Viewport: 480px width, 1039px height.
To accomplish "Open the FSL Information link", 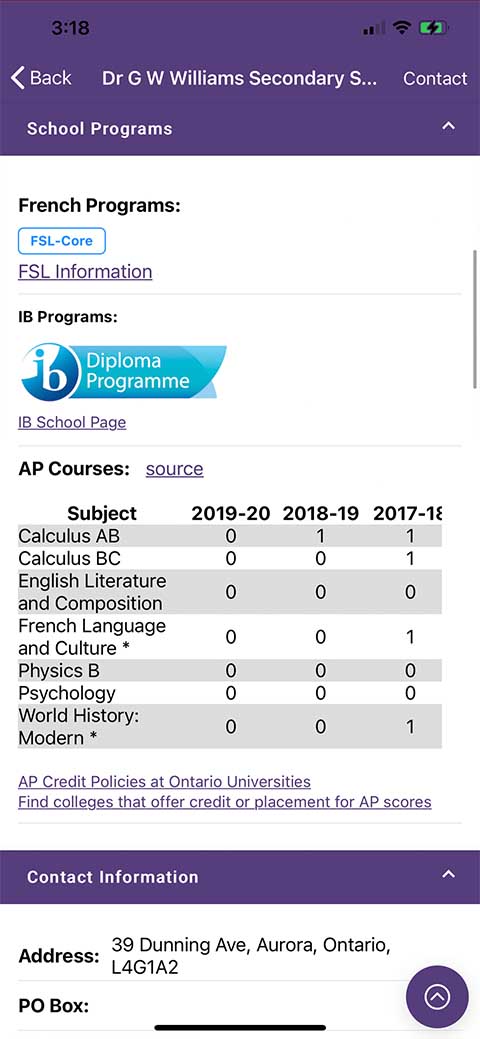I will point(85,272).
